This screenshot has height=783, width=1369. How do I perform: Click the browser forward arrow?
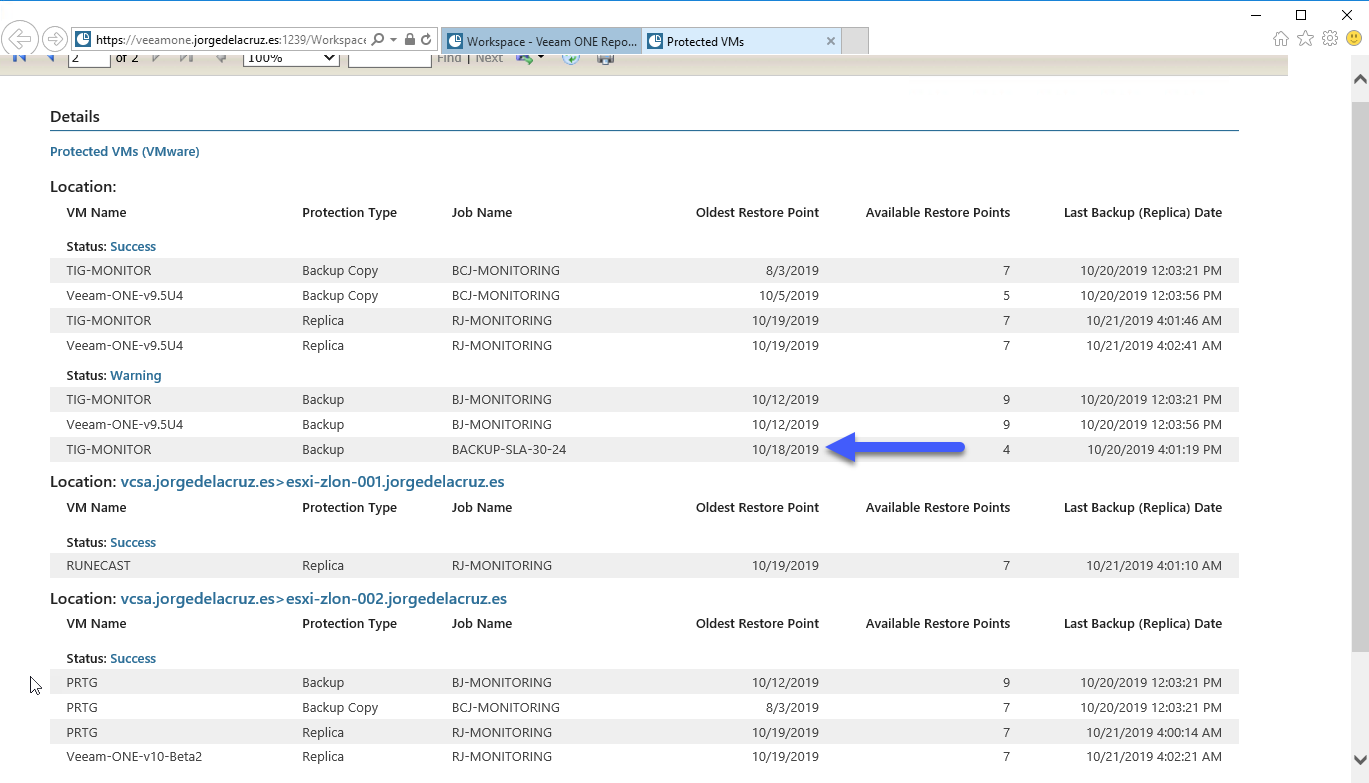[55, 40]
